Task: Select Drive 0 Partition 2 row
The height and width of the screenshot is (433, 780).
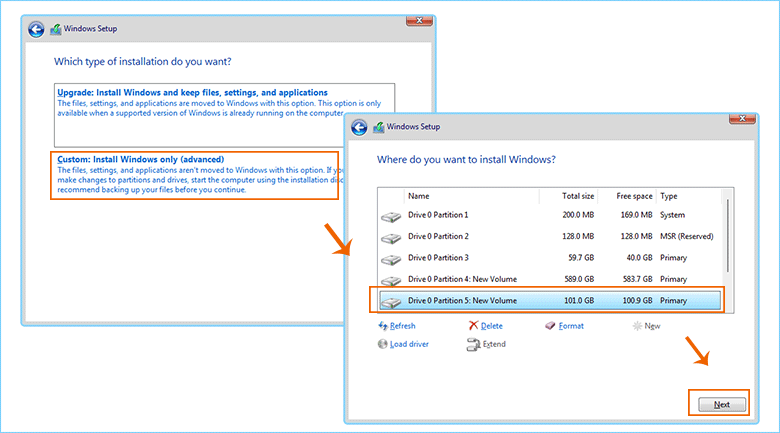Action: [550, 236]
